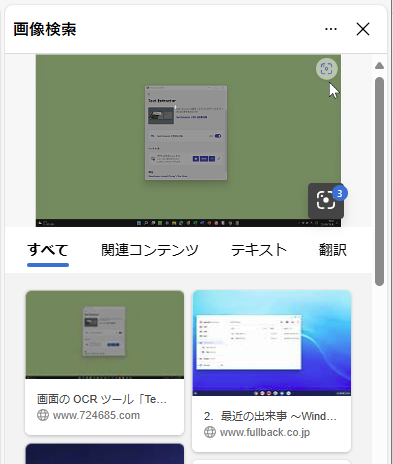The width and height of the screenshot is (393, 464).
Task: Click the main searched screenshot preview image
Action: coord(188,141)
